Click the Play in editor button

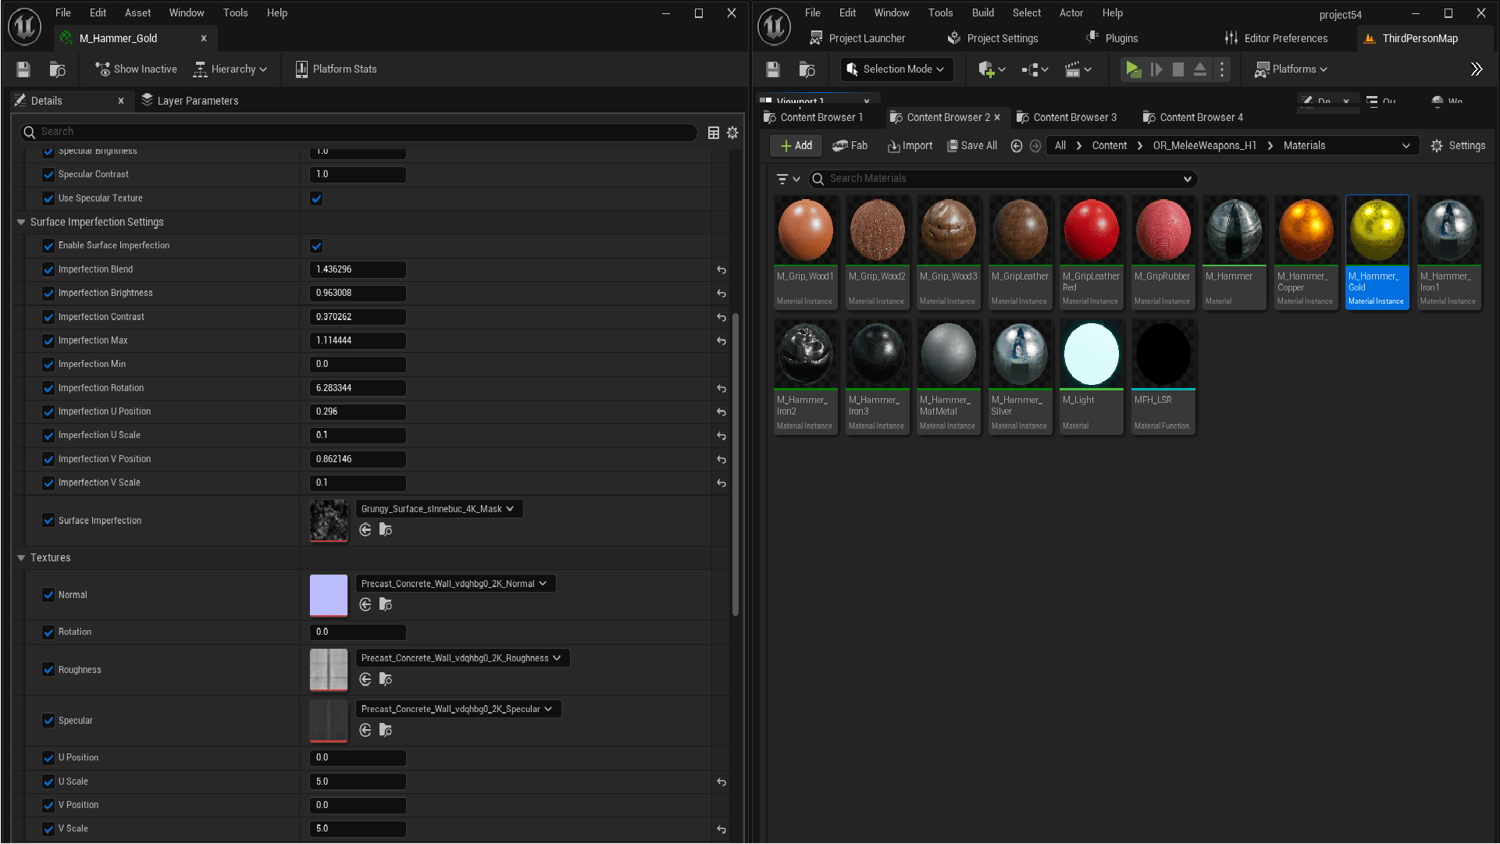point(1132,69)
